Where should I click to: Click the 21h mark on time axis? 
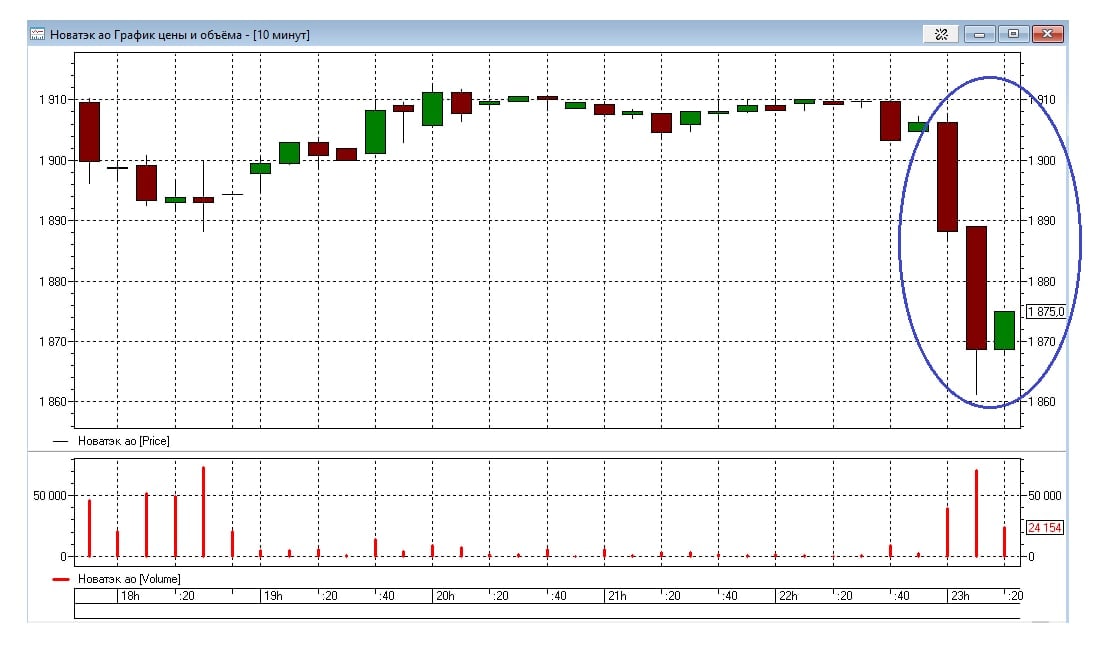[617, 596]
